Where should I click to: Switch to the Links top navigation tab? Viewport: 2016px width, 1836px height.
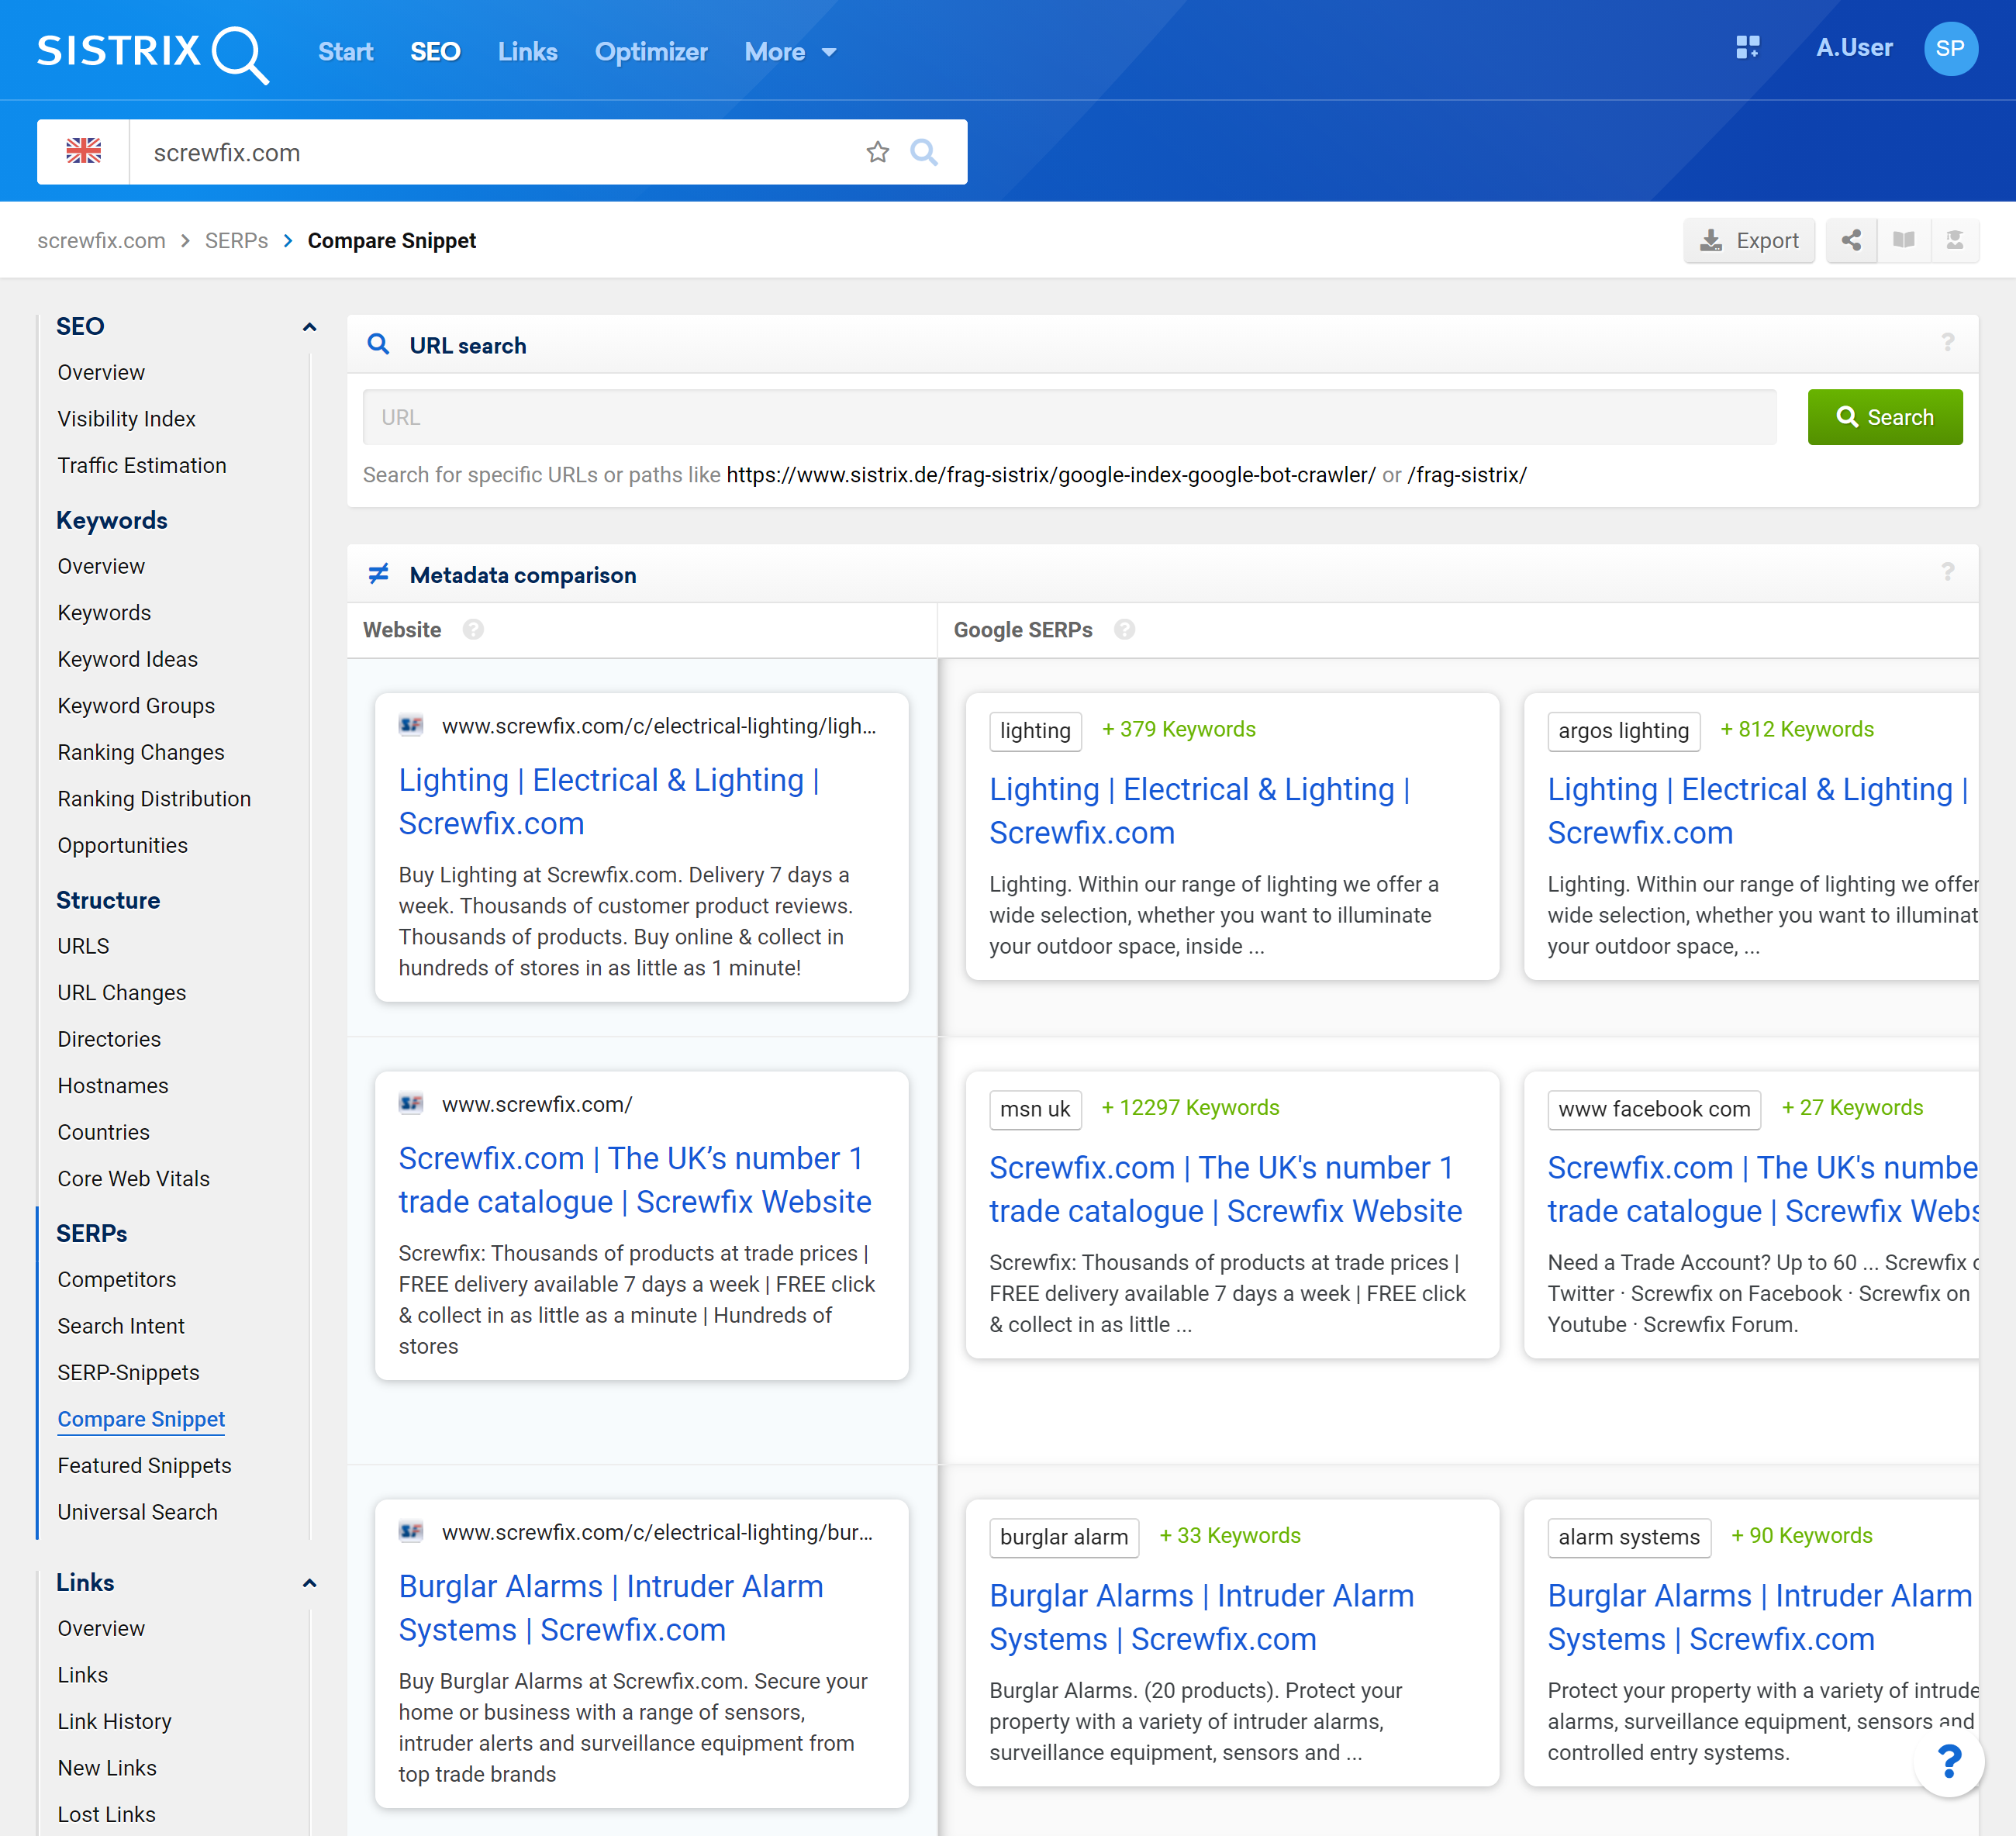(527, 52)
